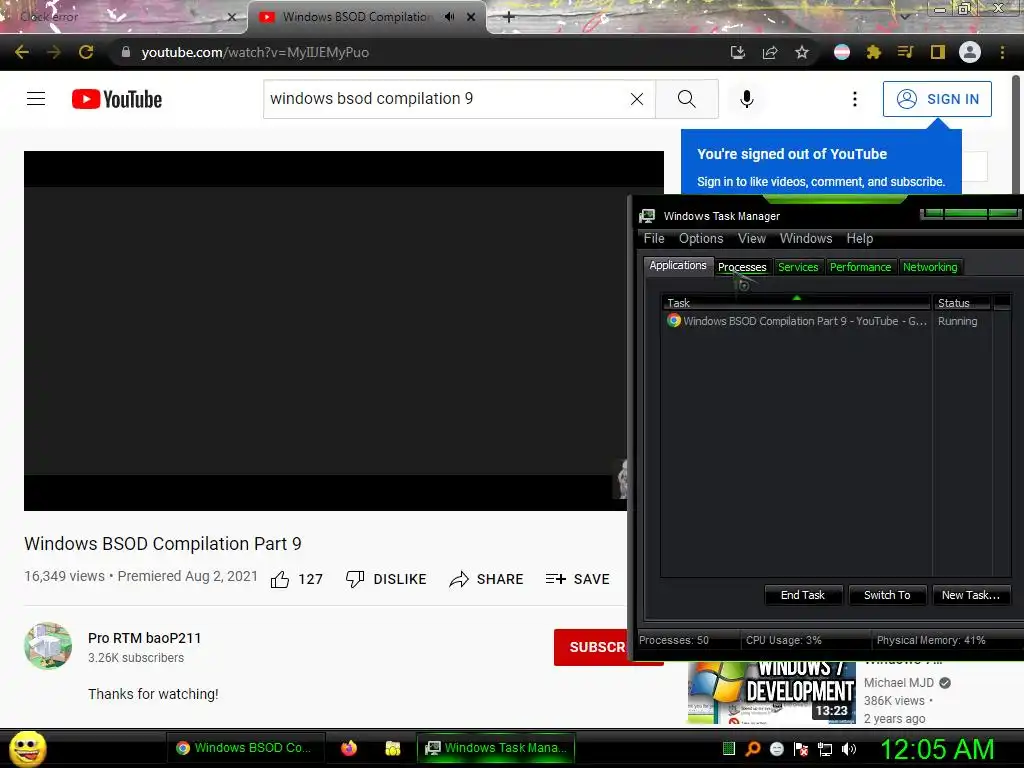The width and height of the screenshot is (1024, 768).
Task: Click the video player area
Action: coord(325,331)
